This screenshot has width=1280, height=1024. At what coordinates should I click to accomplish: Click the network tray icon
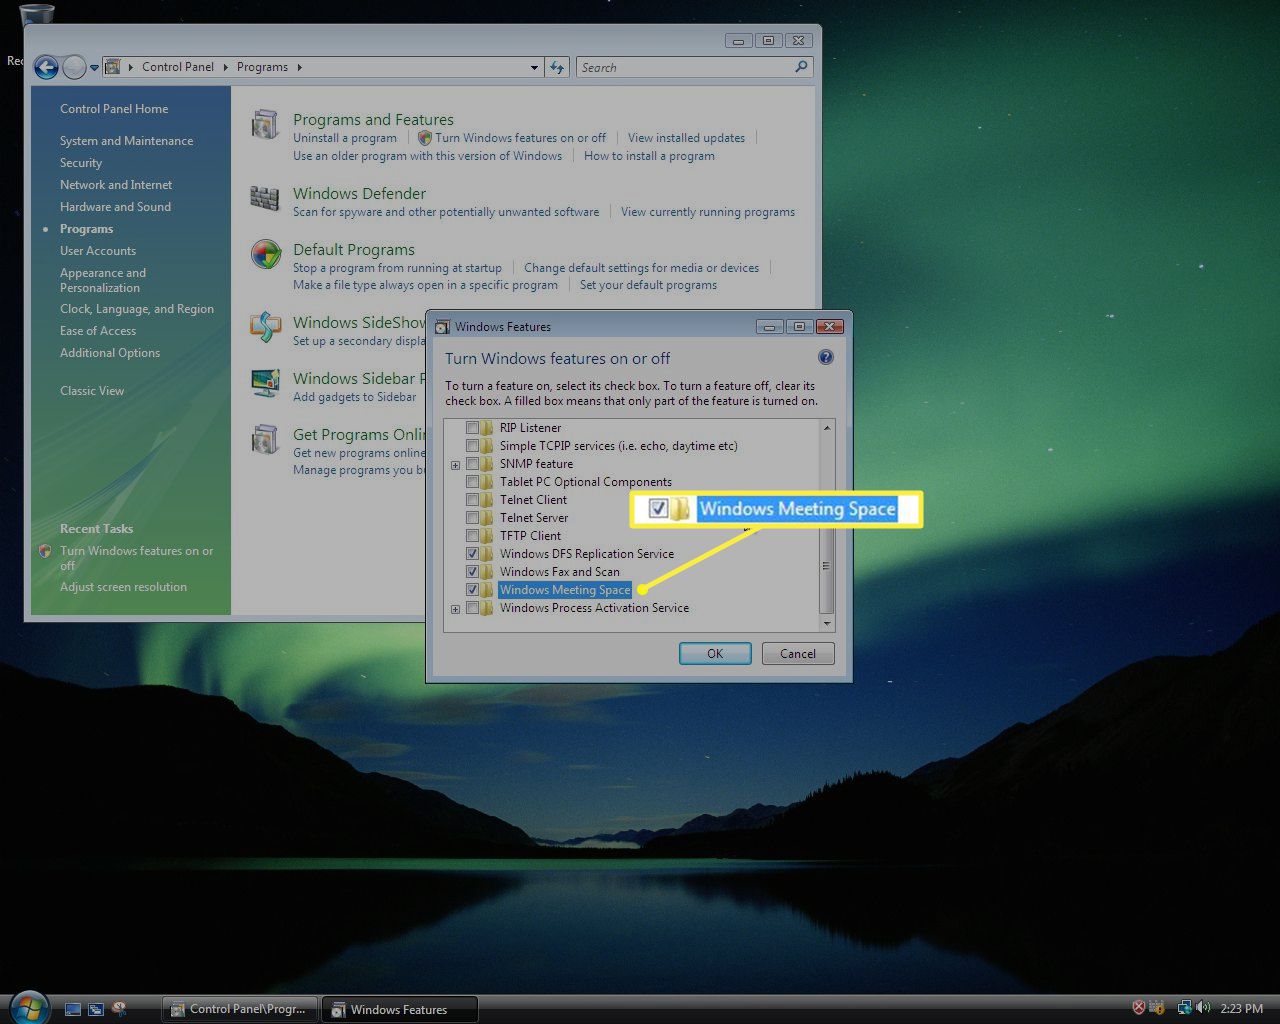pos(1184,1008)
